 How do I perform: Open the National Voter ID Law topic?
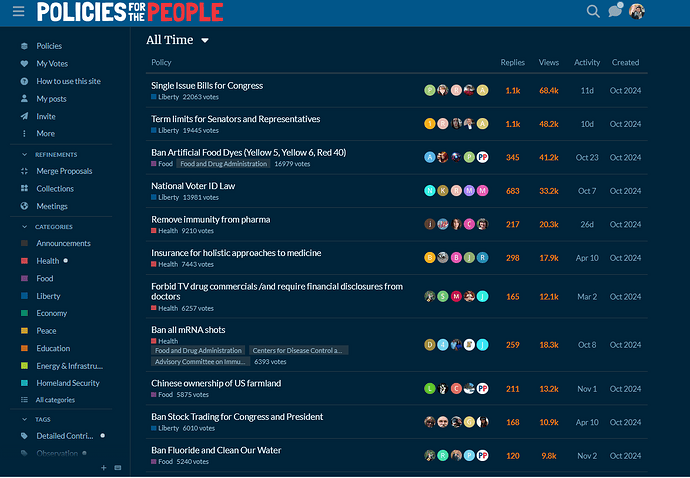tap(193, 186)
